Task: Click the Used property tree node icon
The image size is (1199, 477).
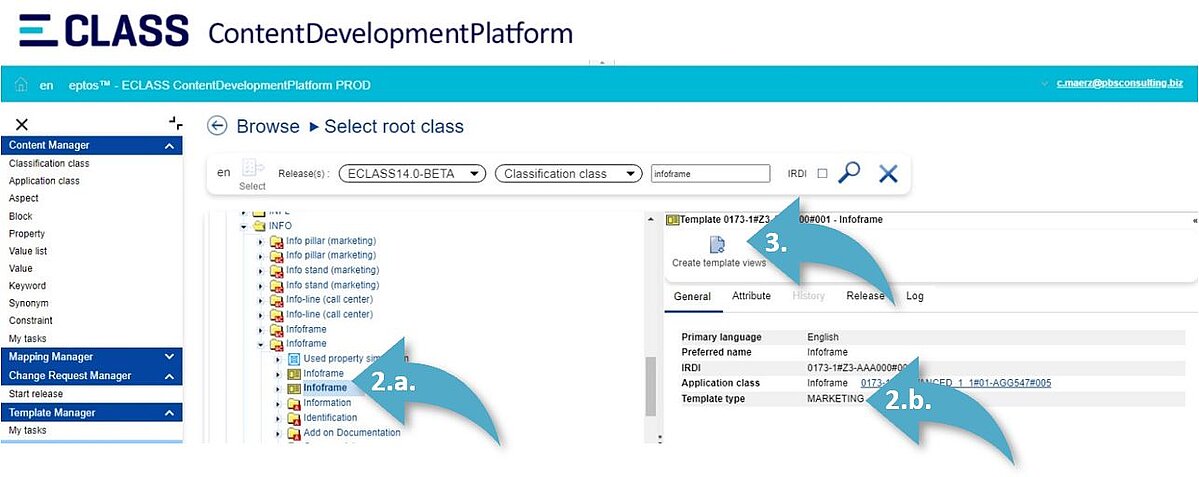Action: 294,358
